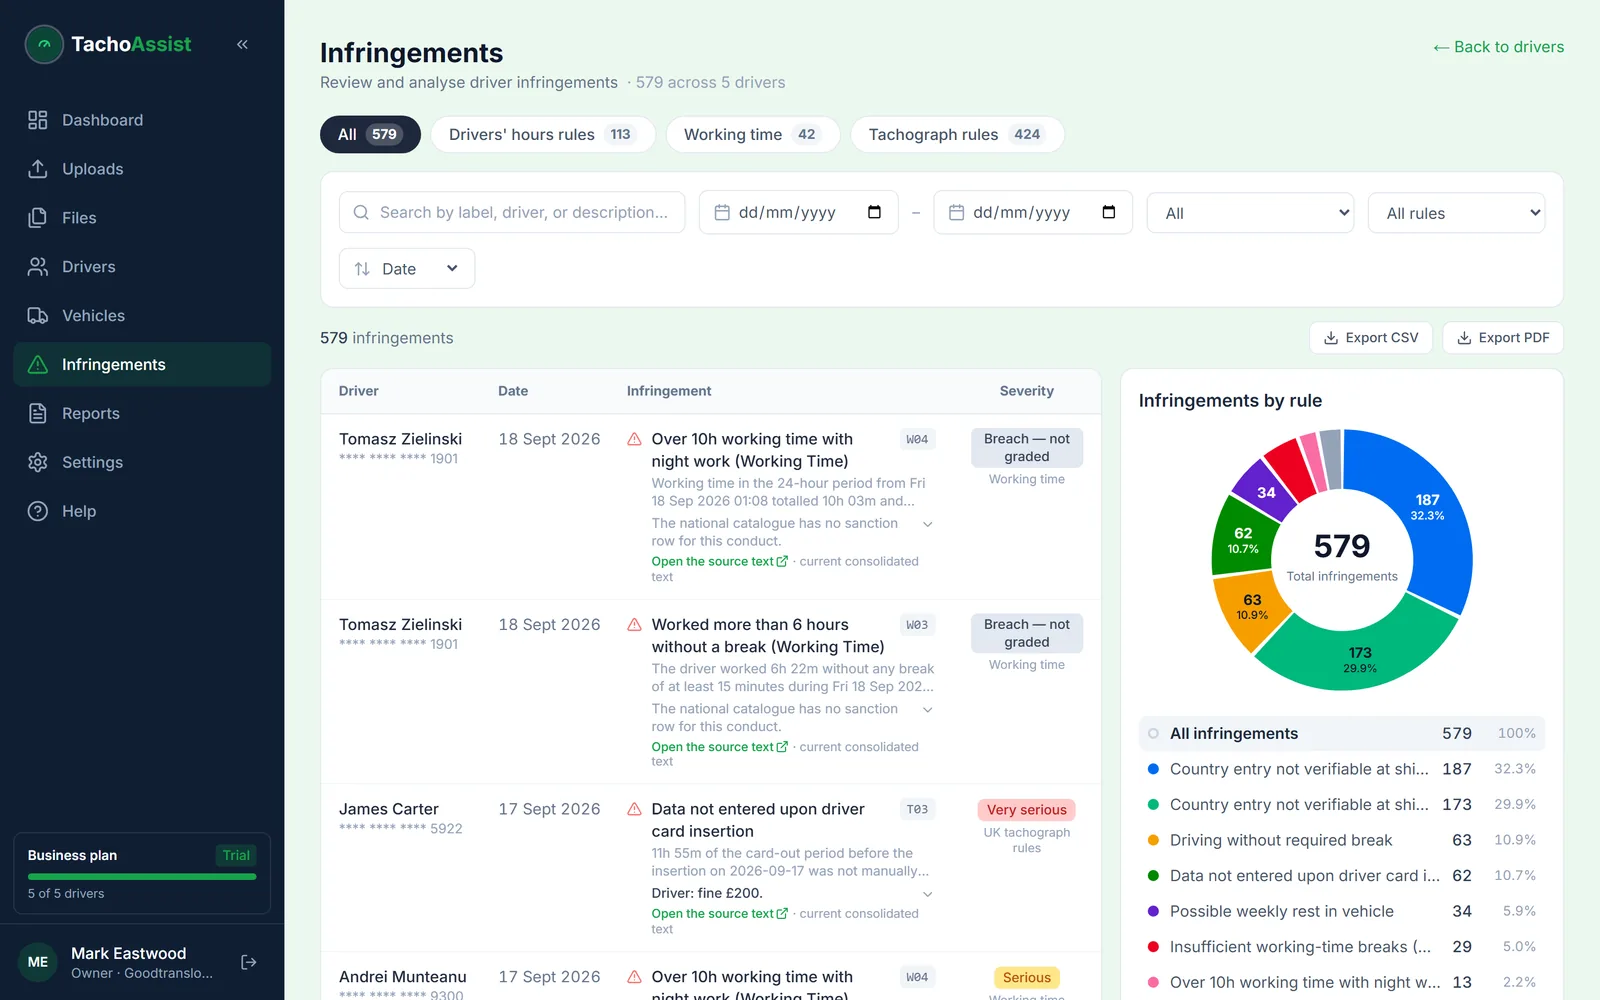Collapse the sidebar with the double chevron
The width and height of the screenshot is (1600, 1000).
(242, 44)
